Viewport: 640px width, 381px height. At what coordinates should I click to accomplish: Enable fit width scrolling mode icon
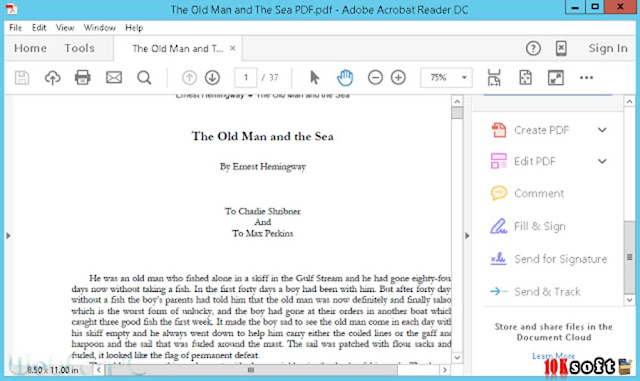pos(494,78)
